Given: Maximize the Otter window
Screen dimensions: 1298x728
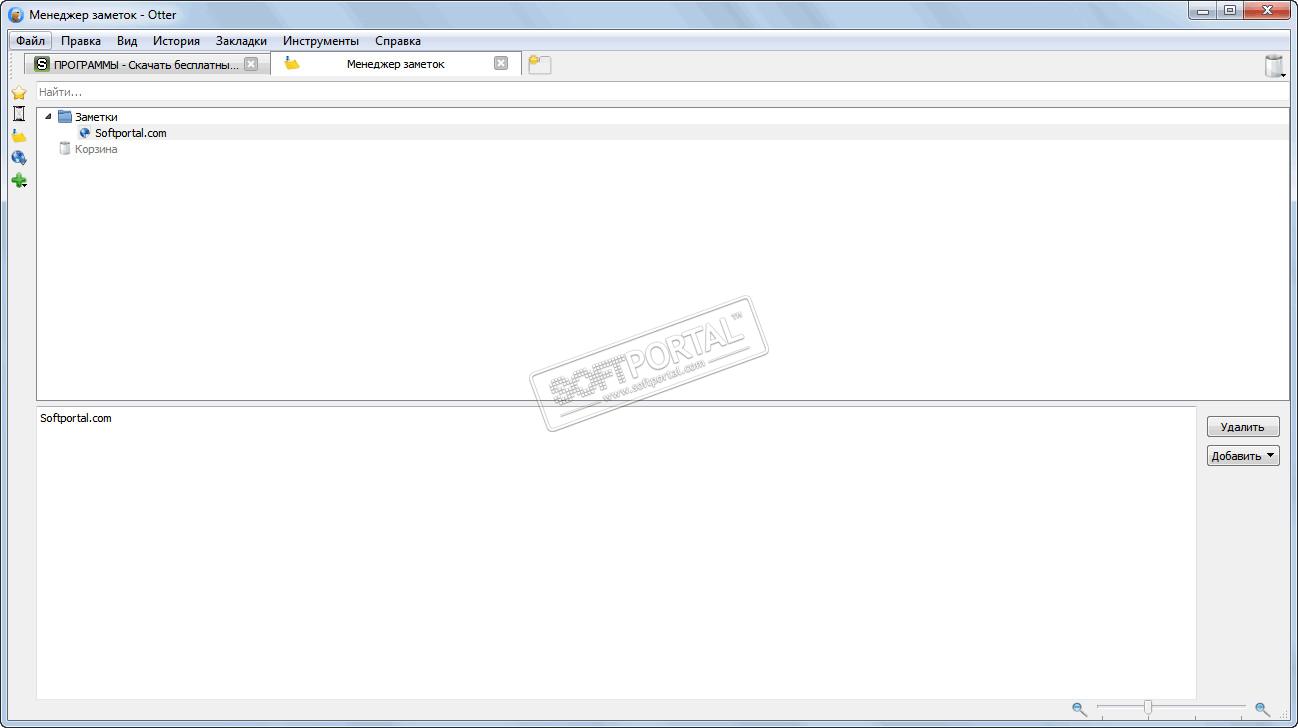Looking at the screenshot, I should (1229, 11).
